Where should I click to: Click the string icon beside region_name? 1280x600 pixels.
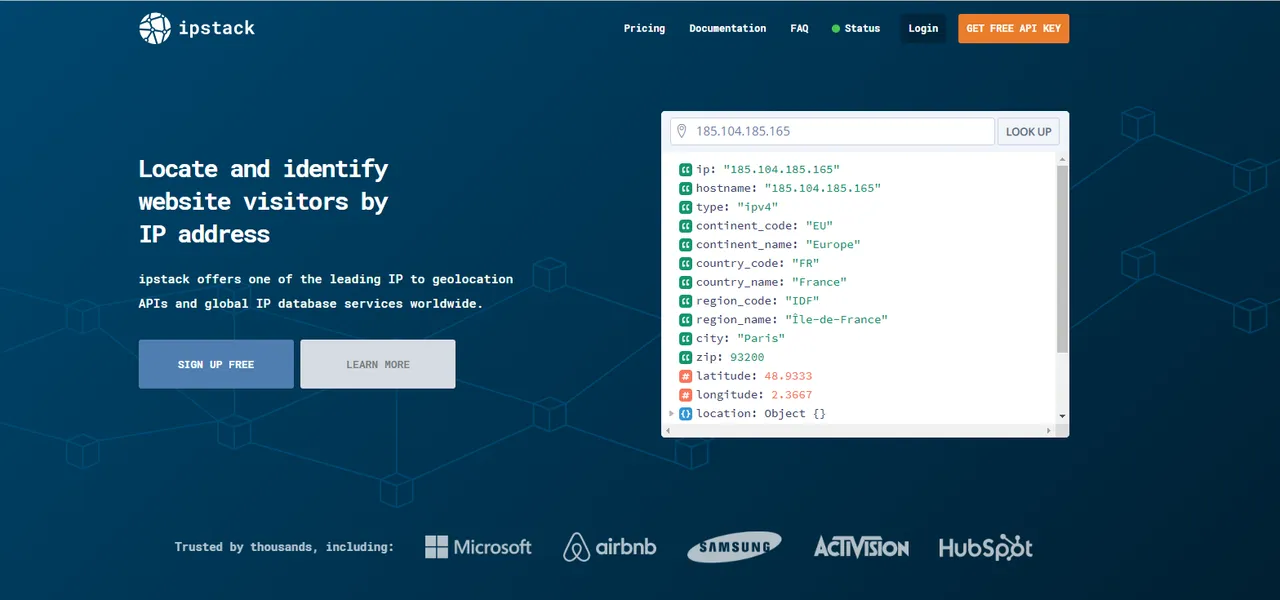[685, 320]
